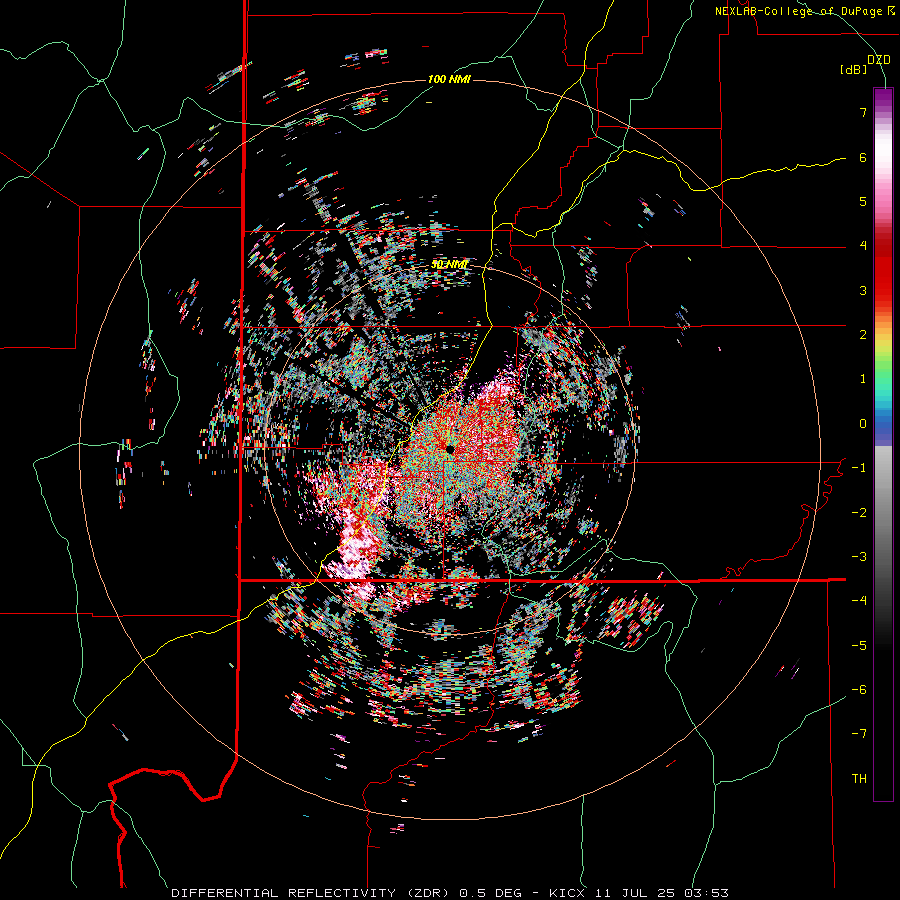Click the 1 value on color scale

pos(863,379)
